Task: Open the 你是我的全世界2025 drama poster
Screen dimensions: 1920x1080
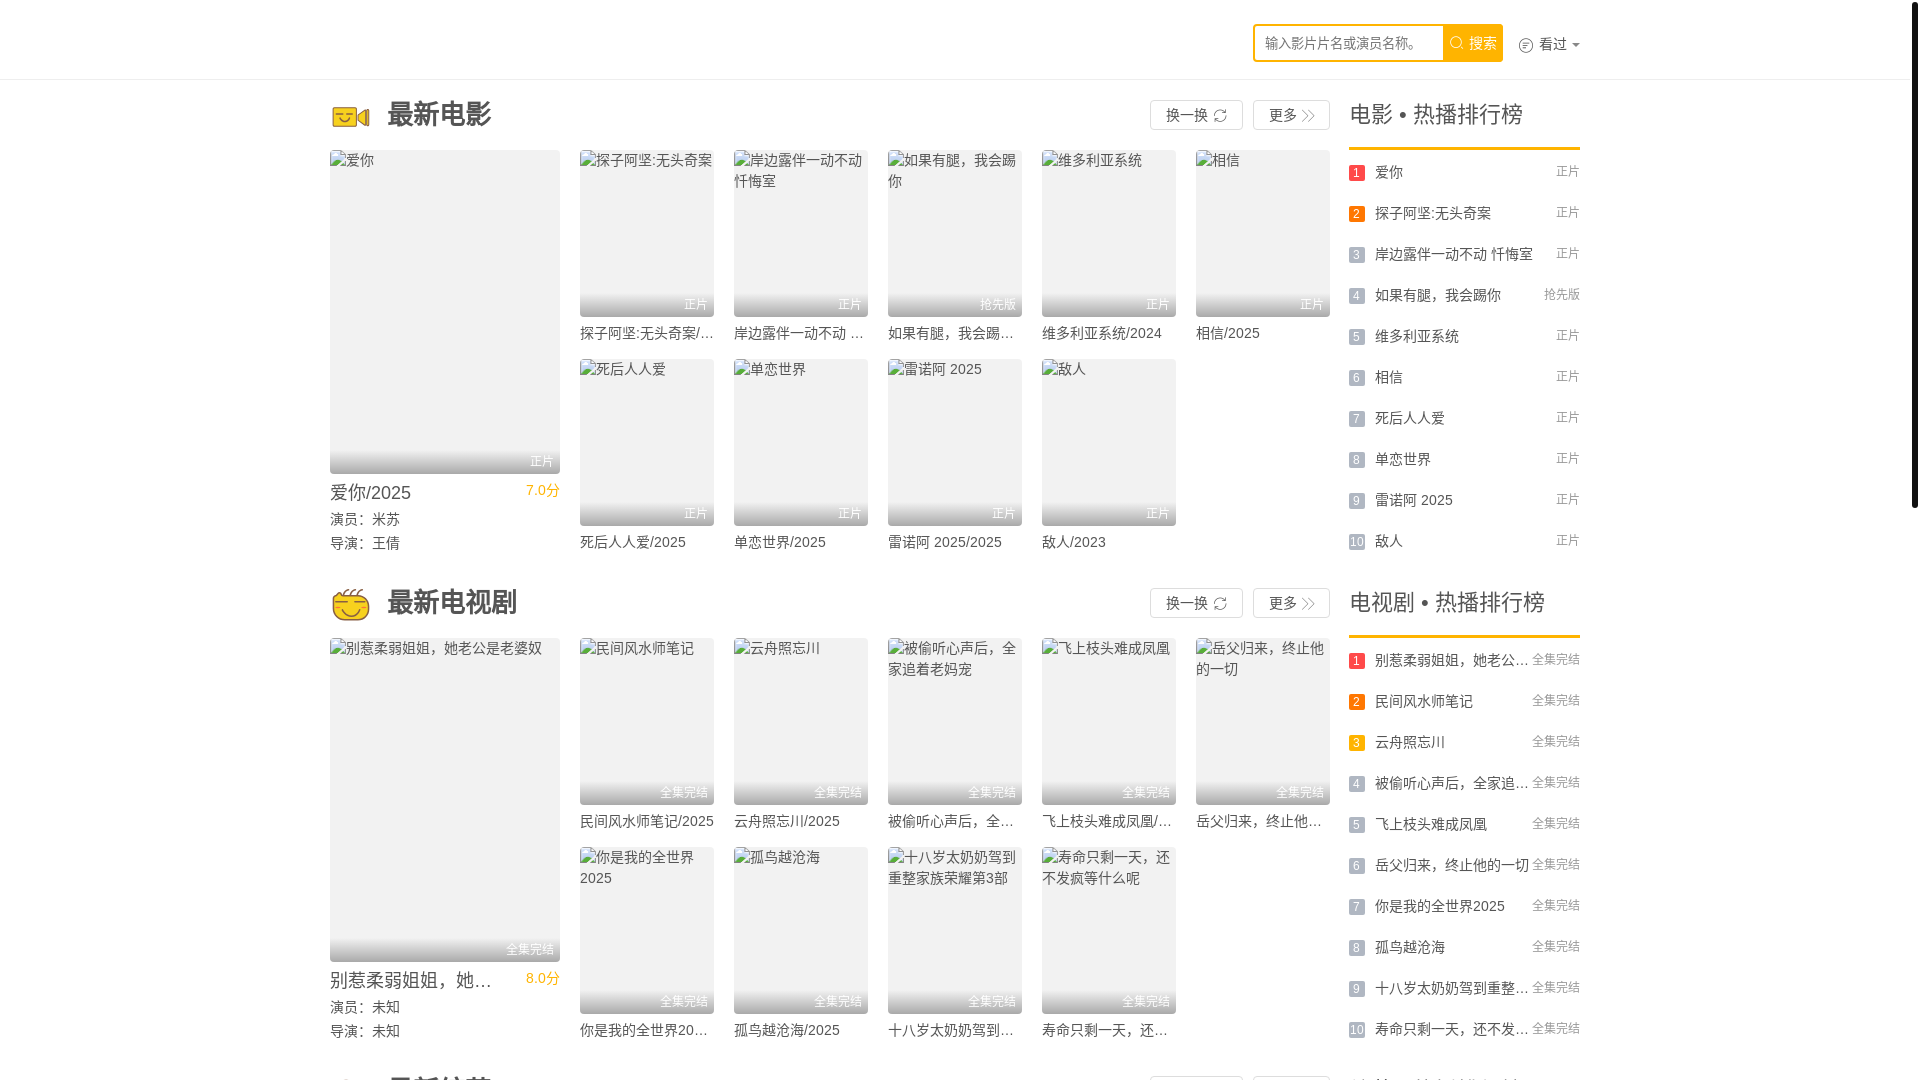Action: (x=647, y=930)
